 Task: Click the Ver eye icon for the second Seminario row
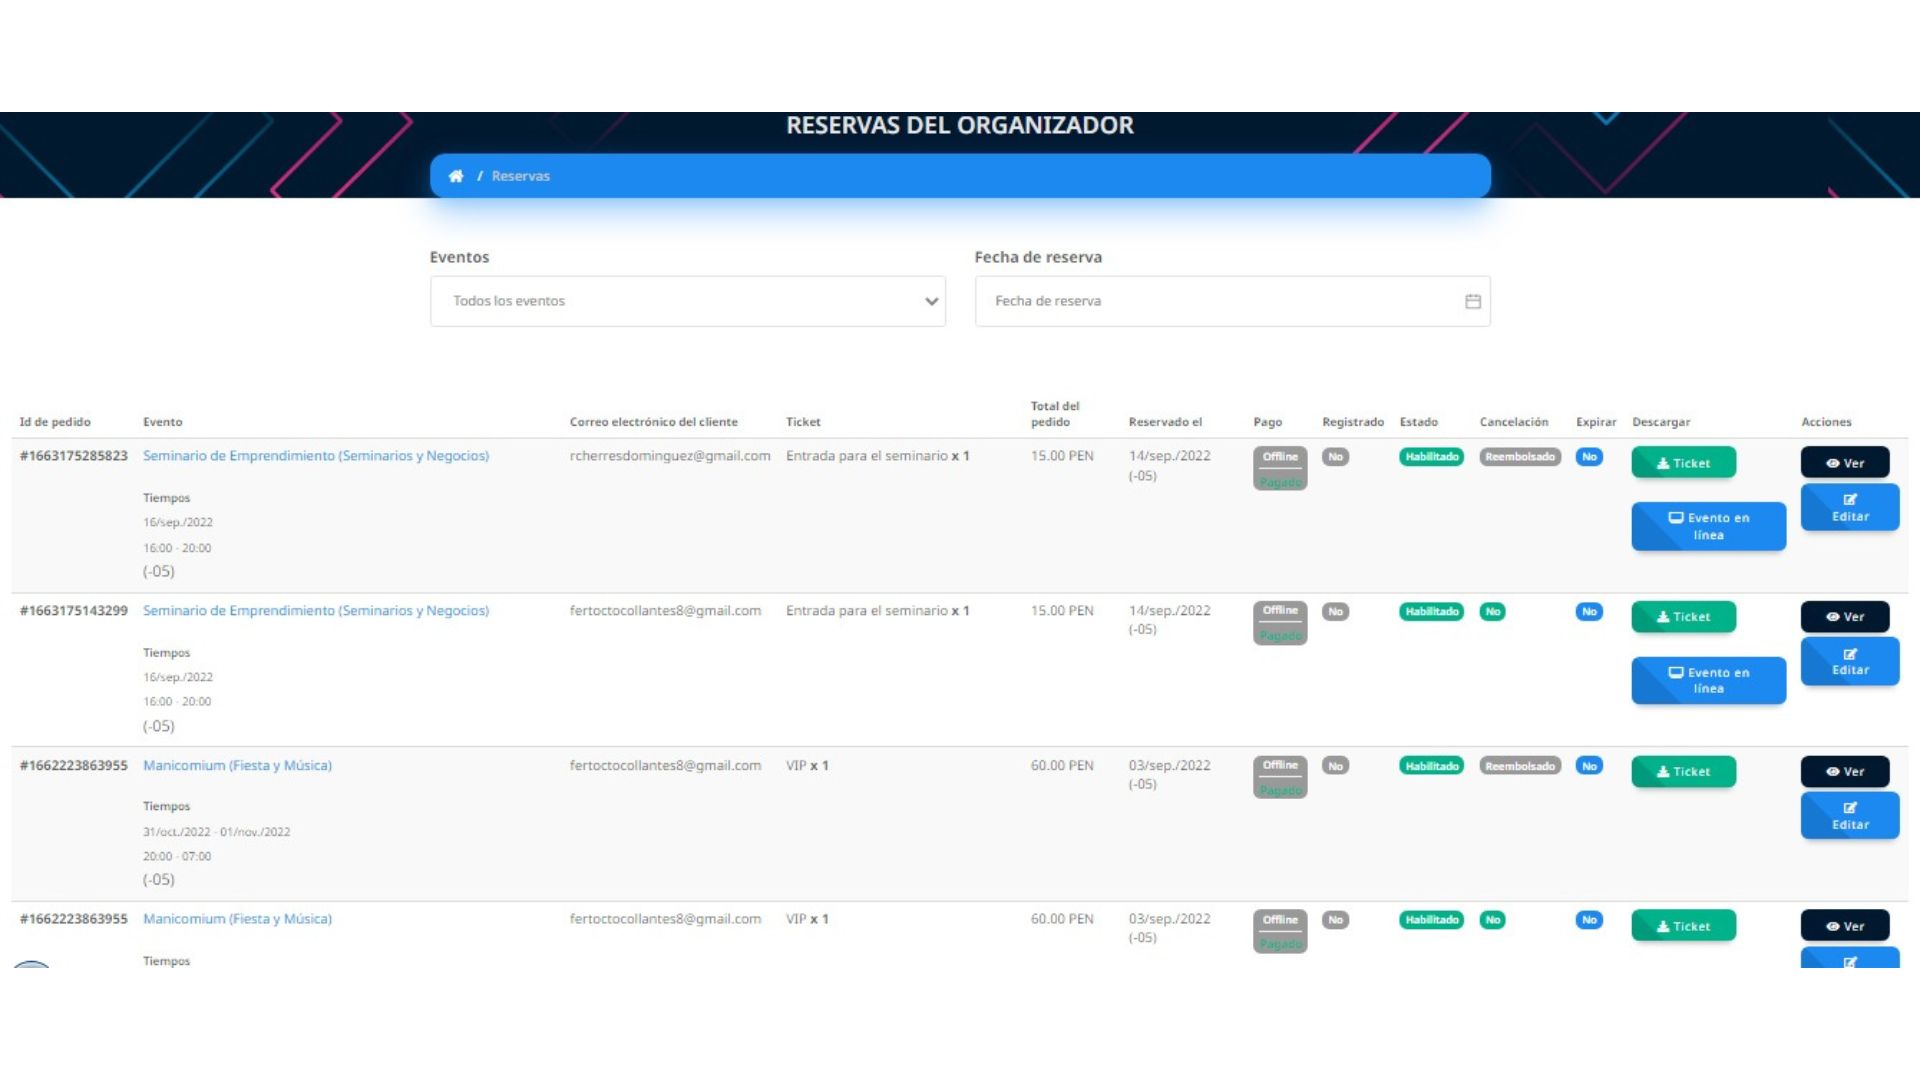pyautogui.click(x=1833, y=616)
